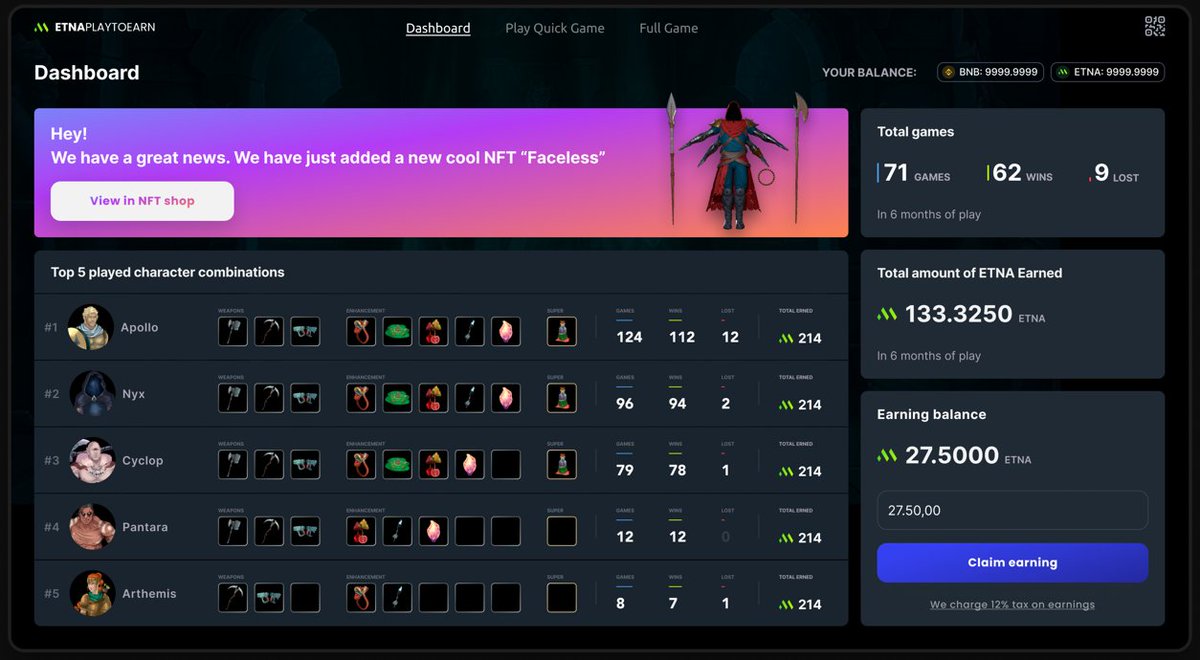Click the BNB coin icon in balance
Image resolution: width=1200 pixels, height=660 pixels.
point(949,72)
